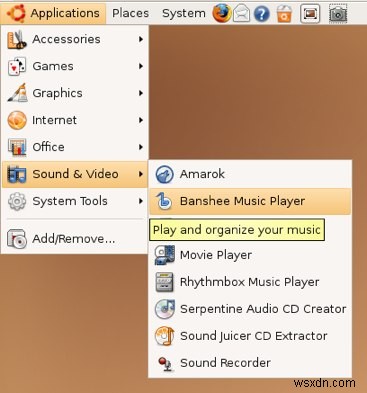
Task: Click the orange trash panel icon
Action: (x=284, y=14)
